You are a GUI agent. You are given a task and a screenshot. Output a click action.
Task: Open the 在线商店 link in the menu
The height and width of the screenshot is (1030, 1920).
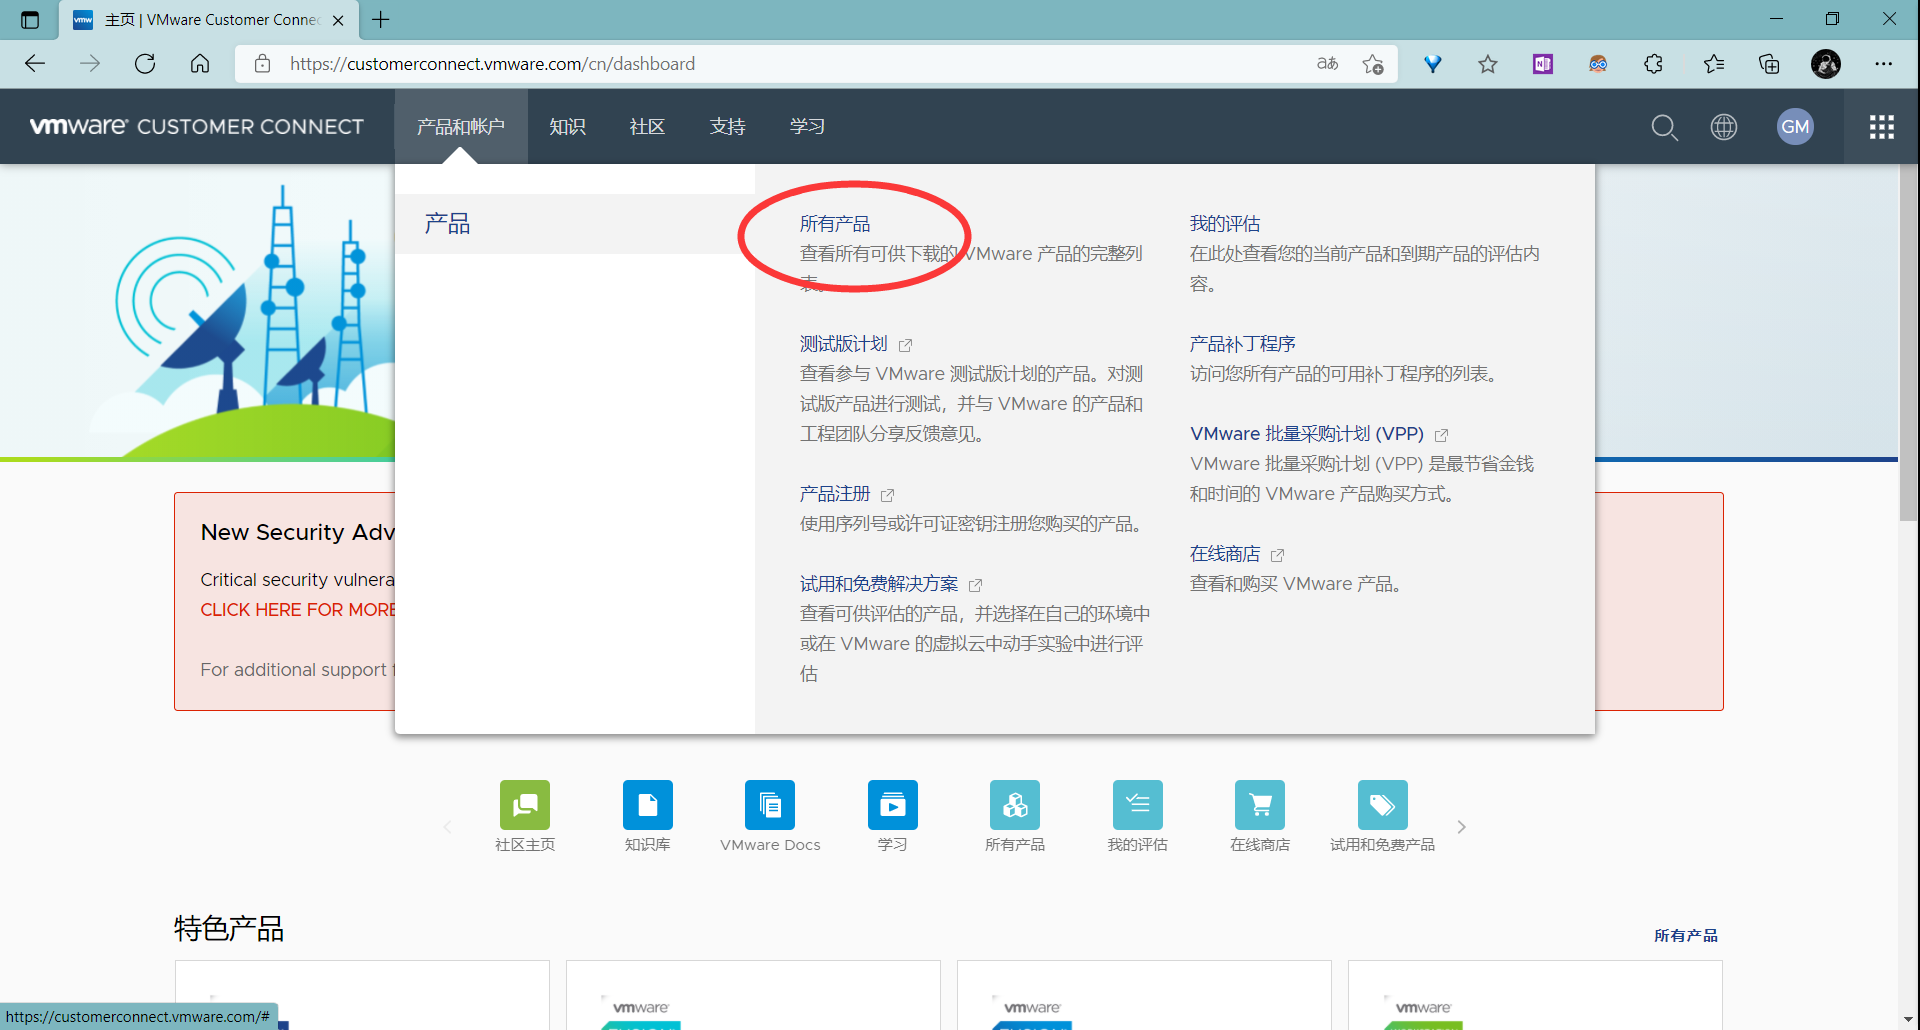tap(1225, 554)
